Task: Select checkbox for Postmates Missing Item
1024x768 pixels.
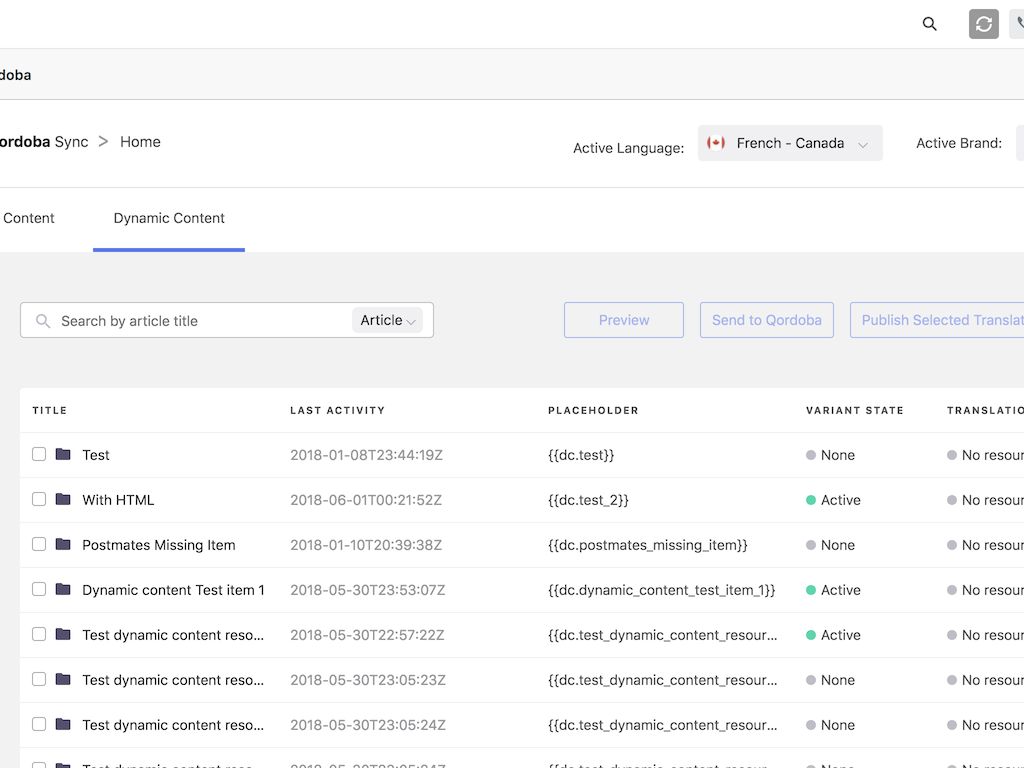Action: coord(39,544)
